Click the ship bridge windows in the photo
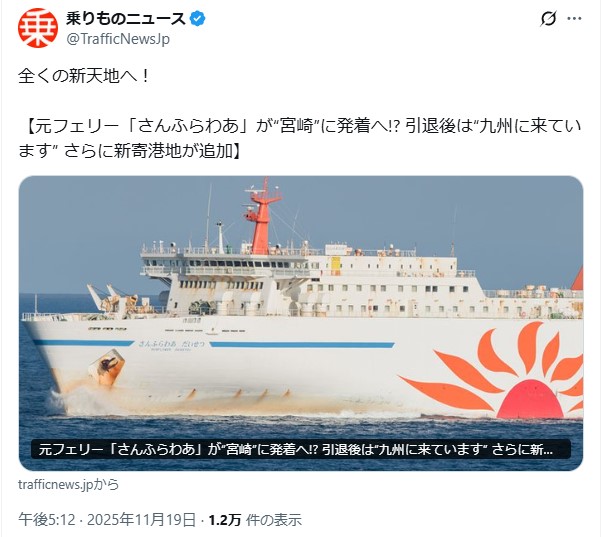602x537 pixels. tap(223, 264)
